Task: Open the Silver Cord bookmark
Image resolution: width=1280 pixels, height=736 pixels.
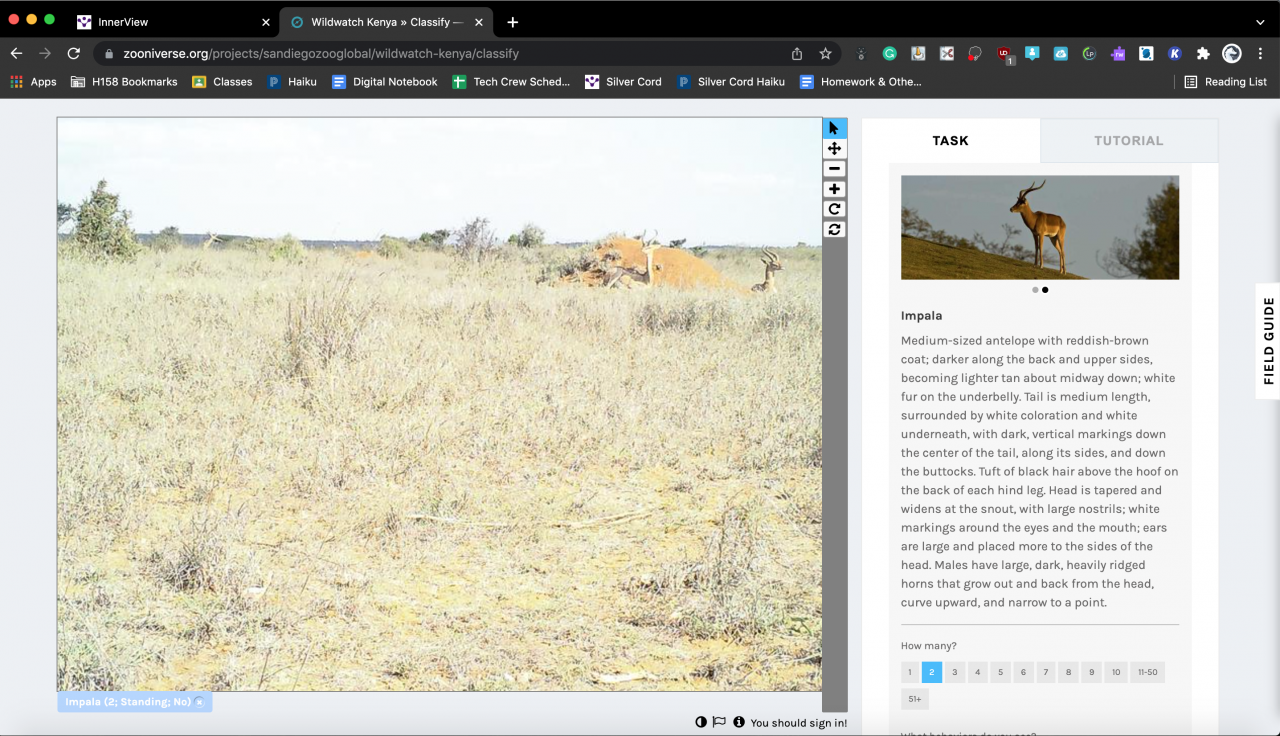Action: [623, 82]
